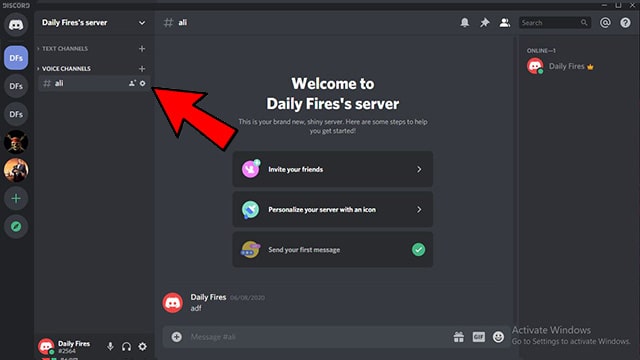Viewport: 640px width, 360px height.
Task: Create a channel in TEXT CHANNELS
Action: coord(142,49)
